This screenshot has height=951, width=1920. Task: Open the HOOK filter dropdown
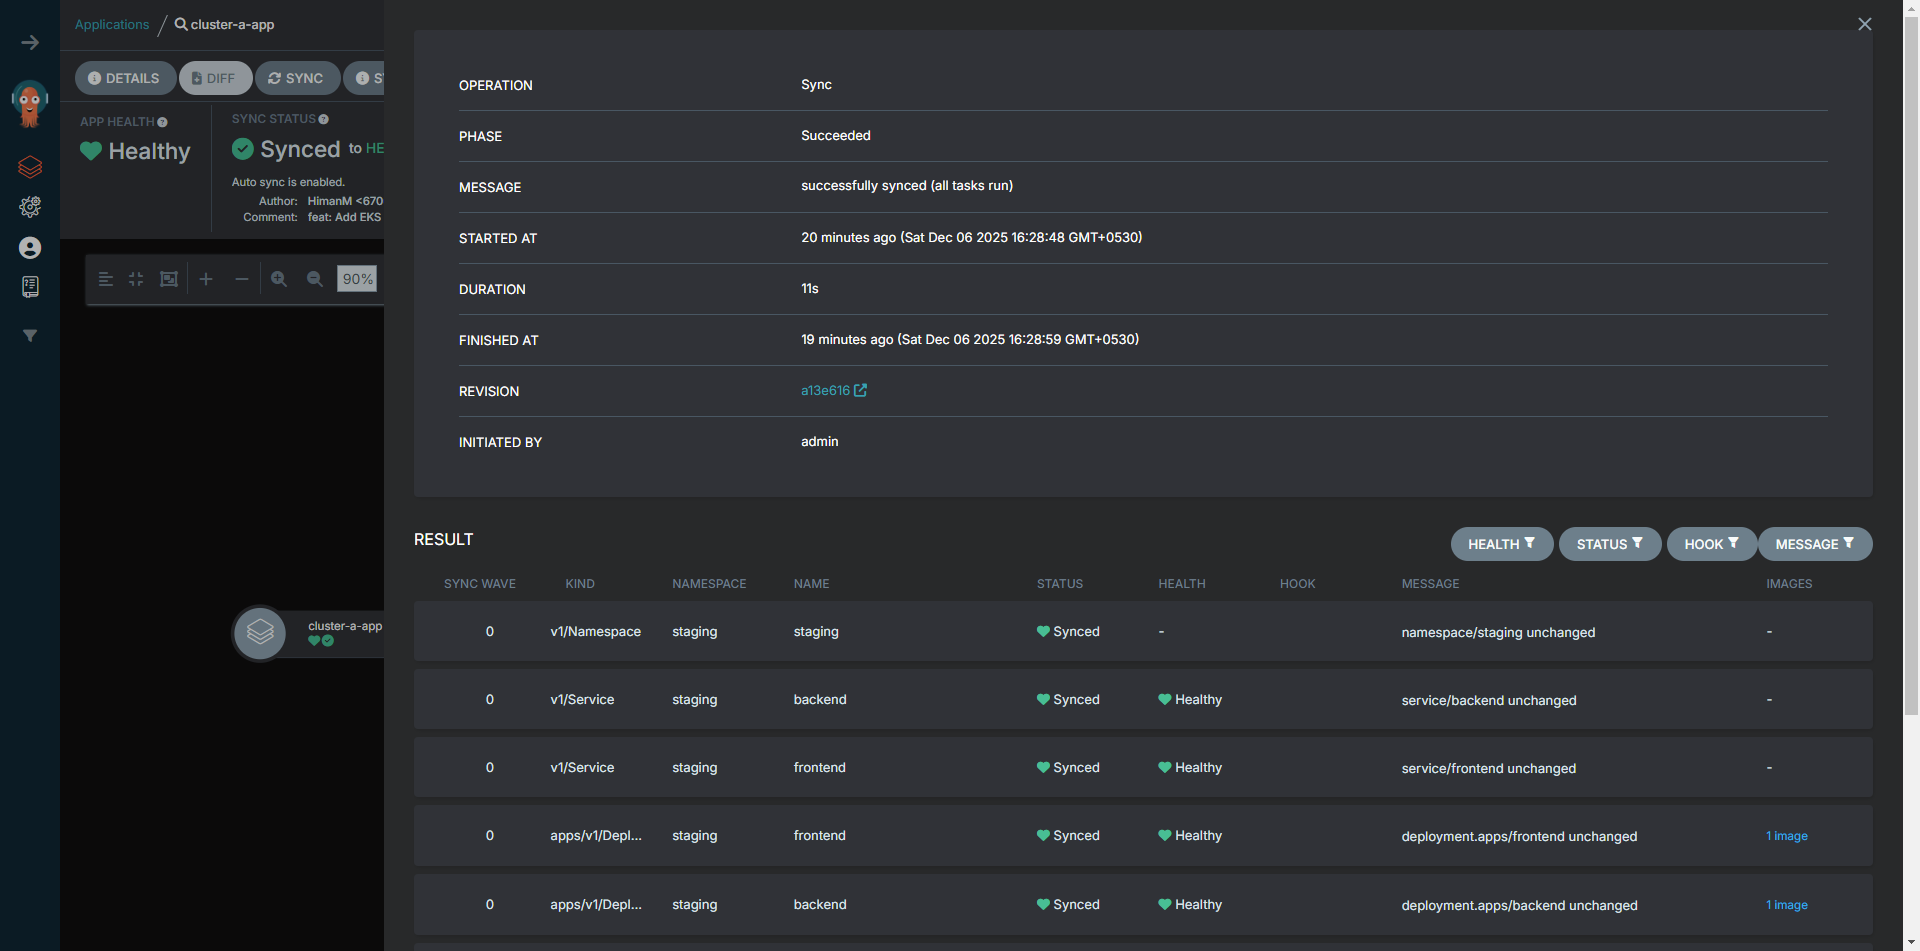click(x=1711, y=544)
